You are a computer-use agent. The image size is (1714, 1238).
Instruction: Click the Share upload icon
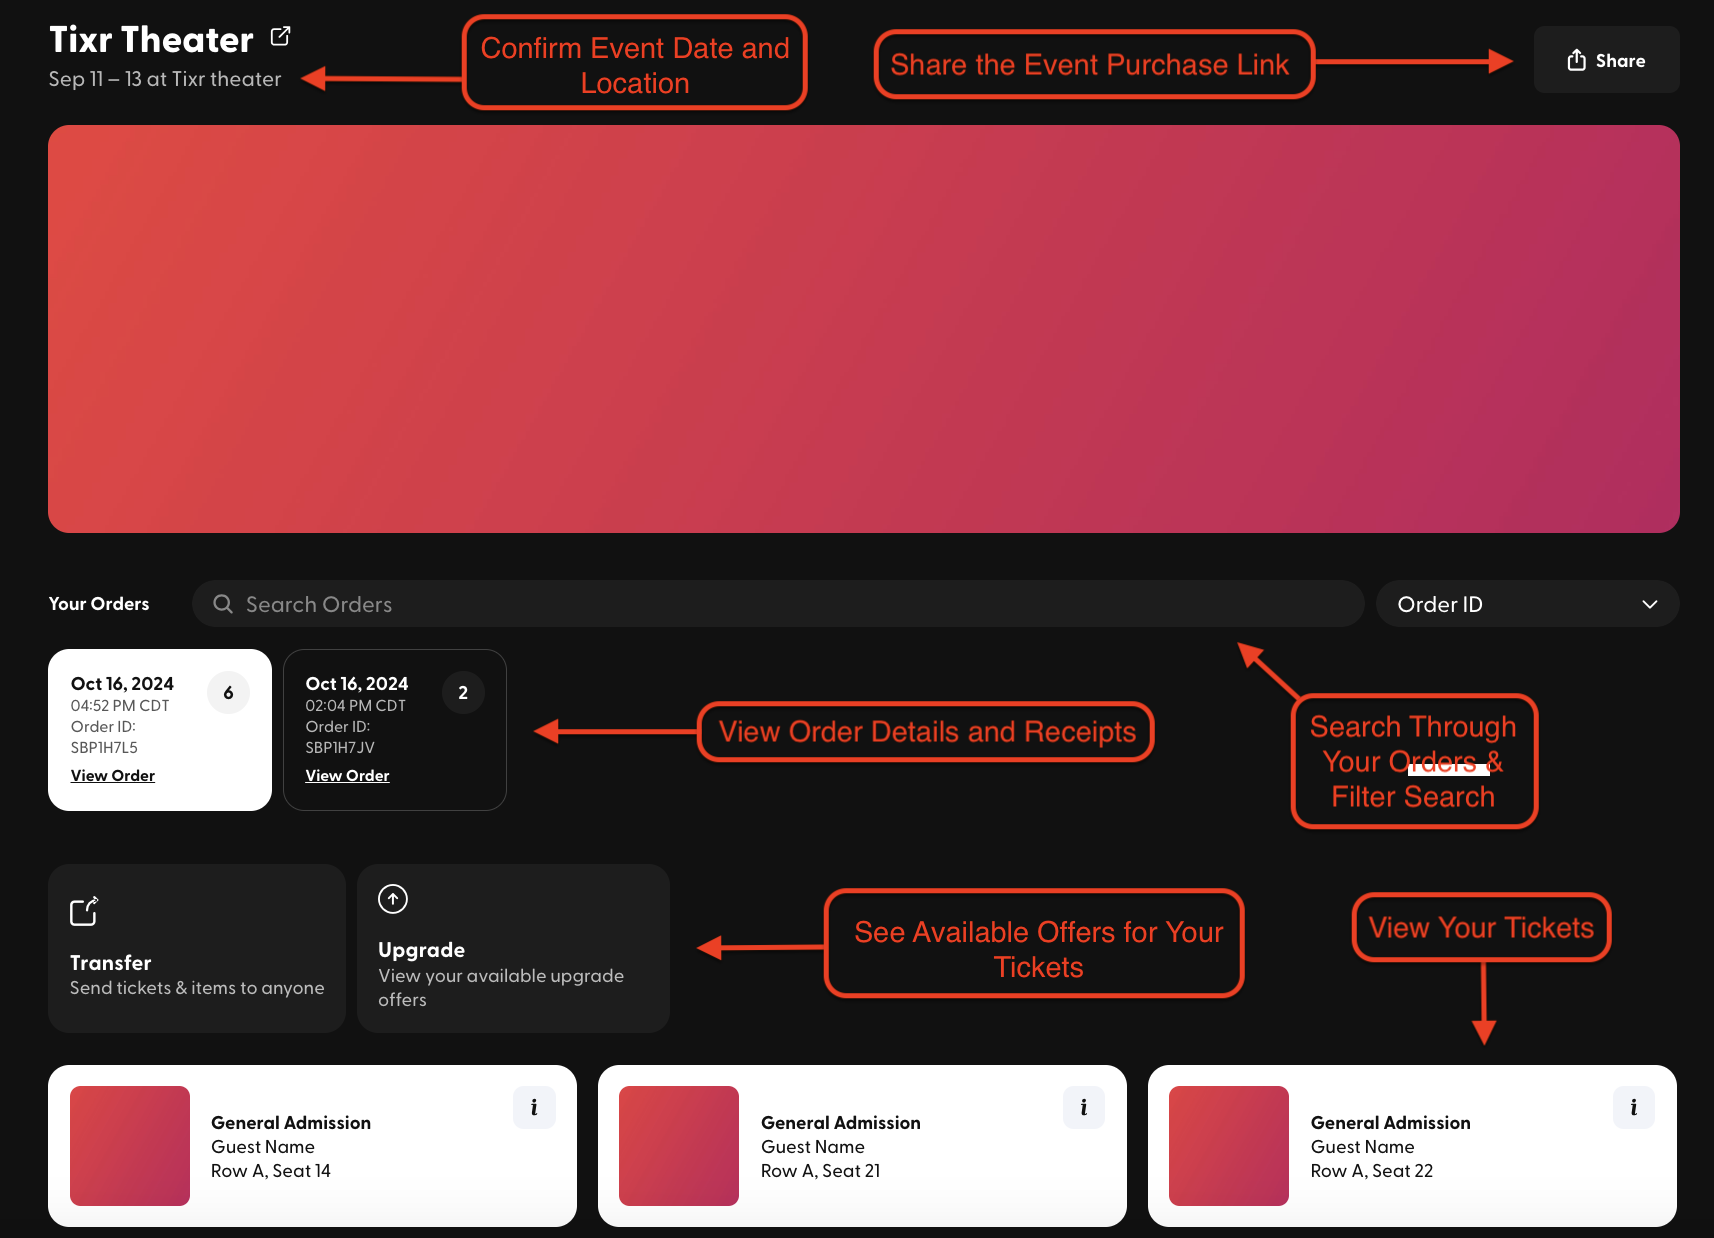pyautogui.click(x=1576, y=60)
